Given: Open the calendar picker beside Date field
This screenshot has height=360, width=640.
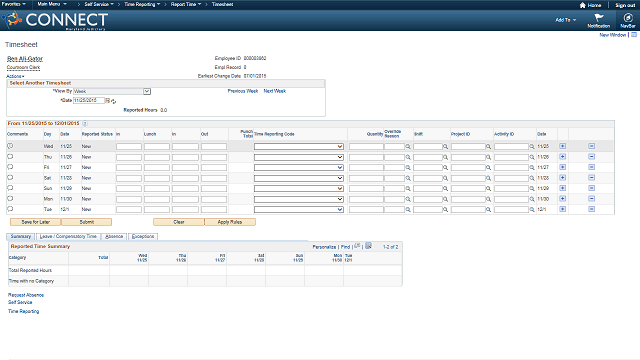Looking at the screenshot, I should click(x=108, y=100).
